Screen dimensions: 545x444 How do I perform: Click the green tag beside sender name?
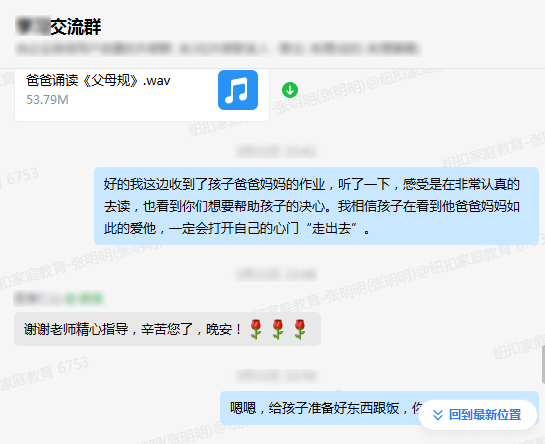(84, 299)
